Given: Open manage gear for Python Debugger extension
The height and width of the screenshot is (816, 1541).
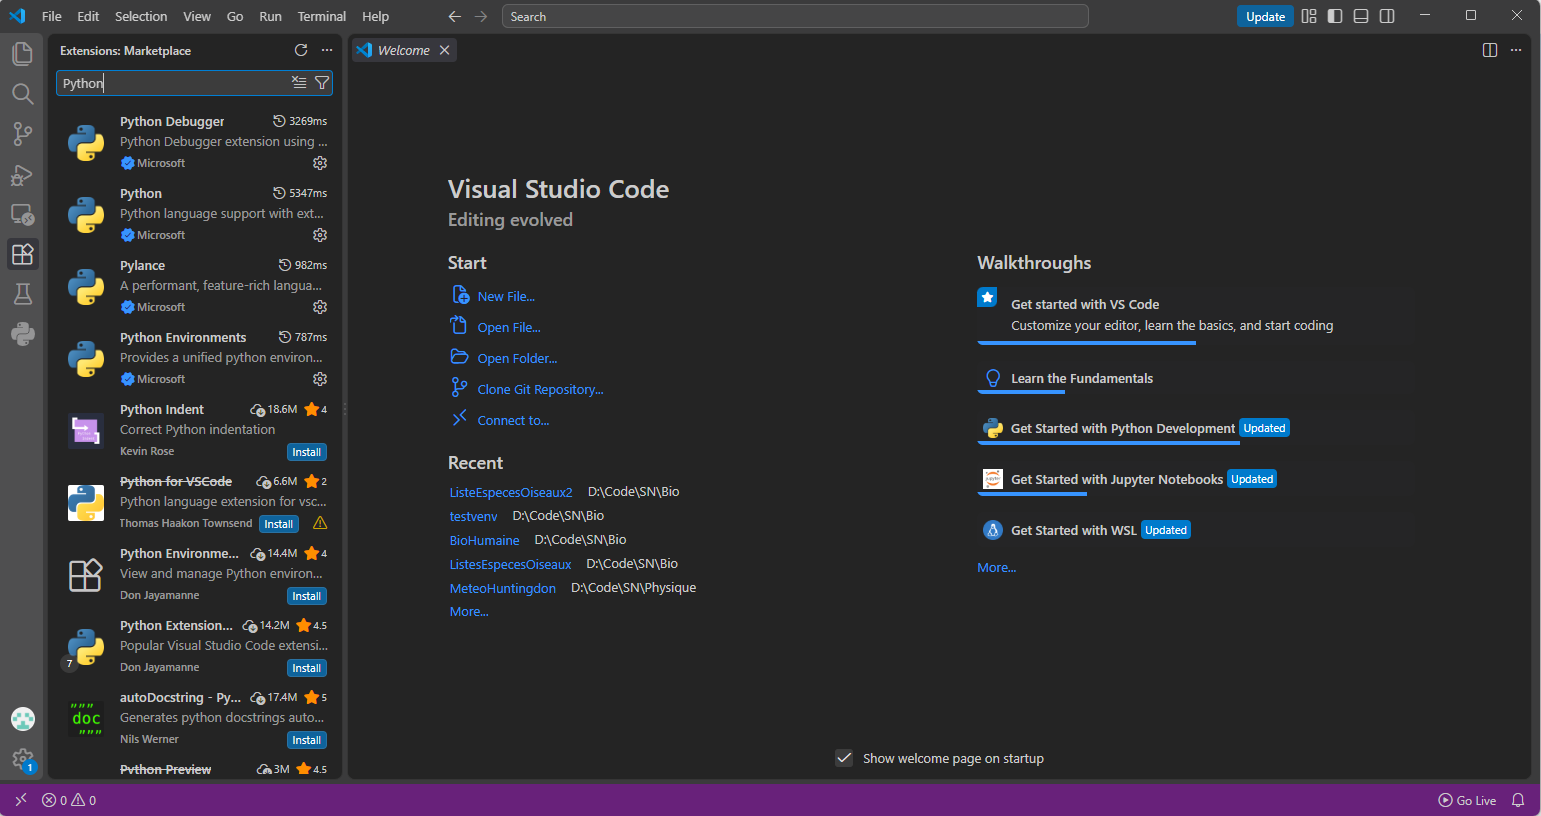Looking at the screenshot, I should coord(320,163).
